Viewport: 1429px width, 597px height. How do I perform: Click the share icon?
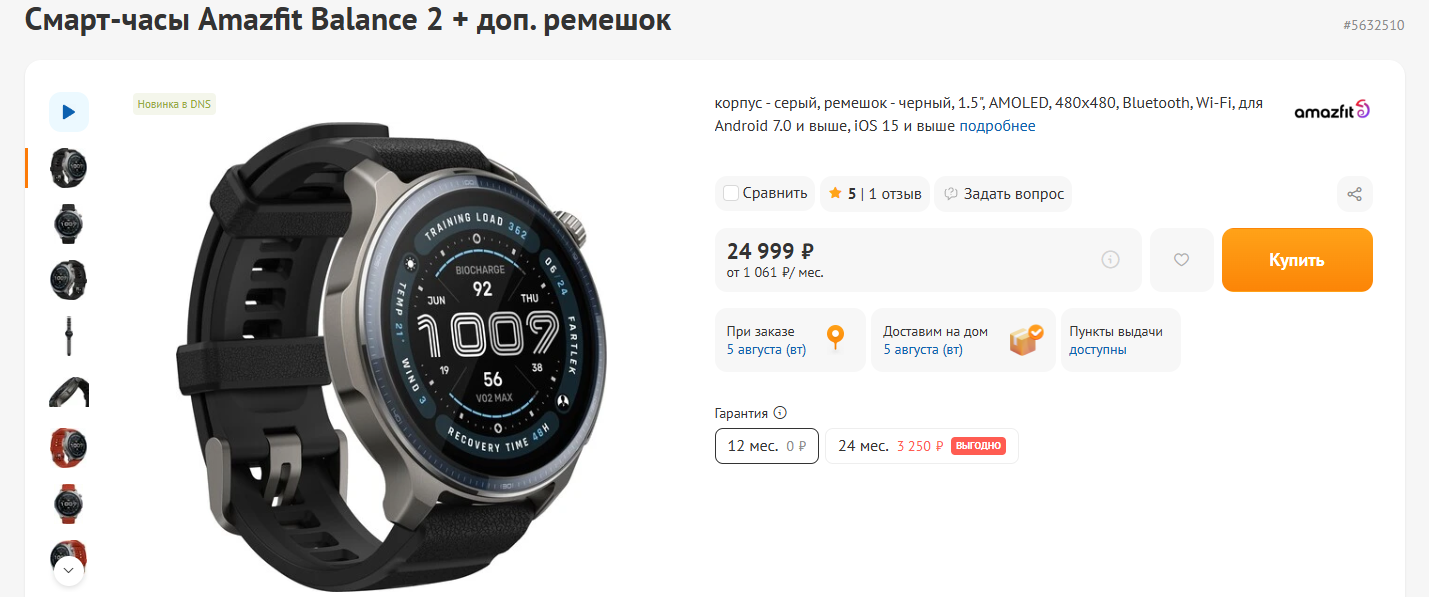1354,194
